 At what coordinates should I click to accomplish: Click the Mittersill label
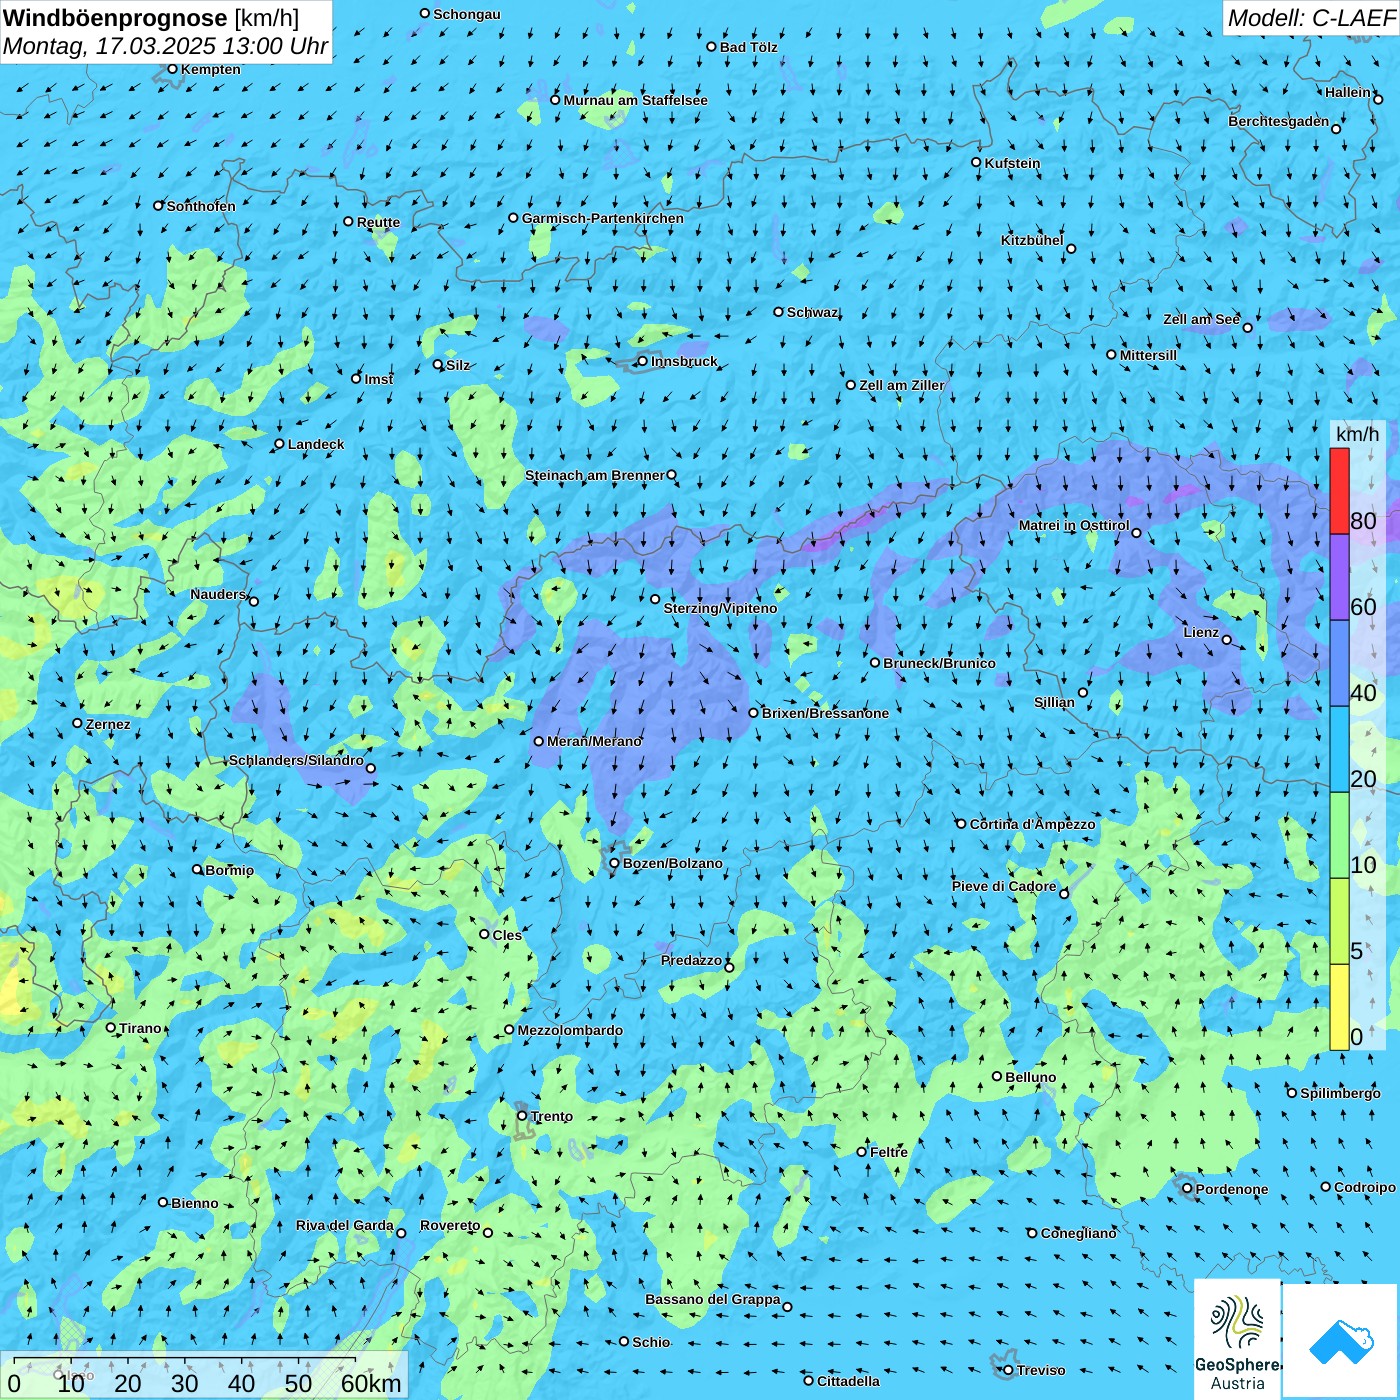1148,355
